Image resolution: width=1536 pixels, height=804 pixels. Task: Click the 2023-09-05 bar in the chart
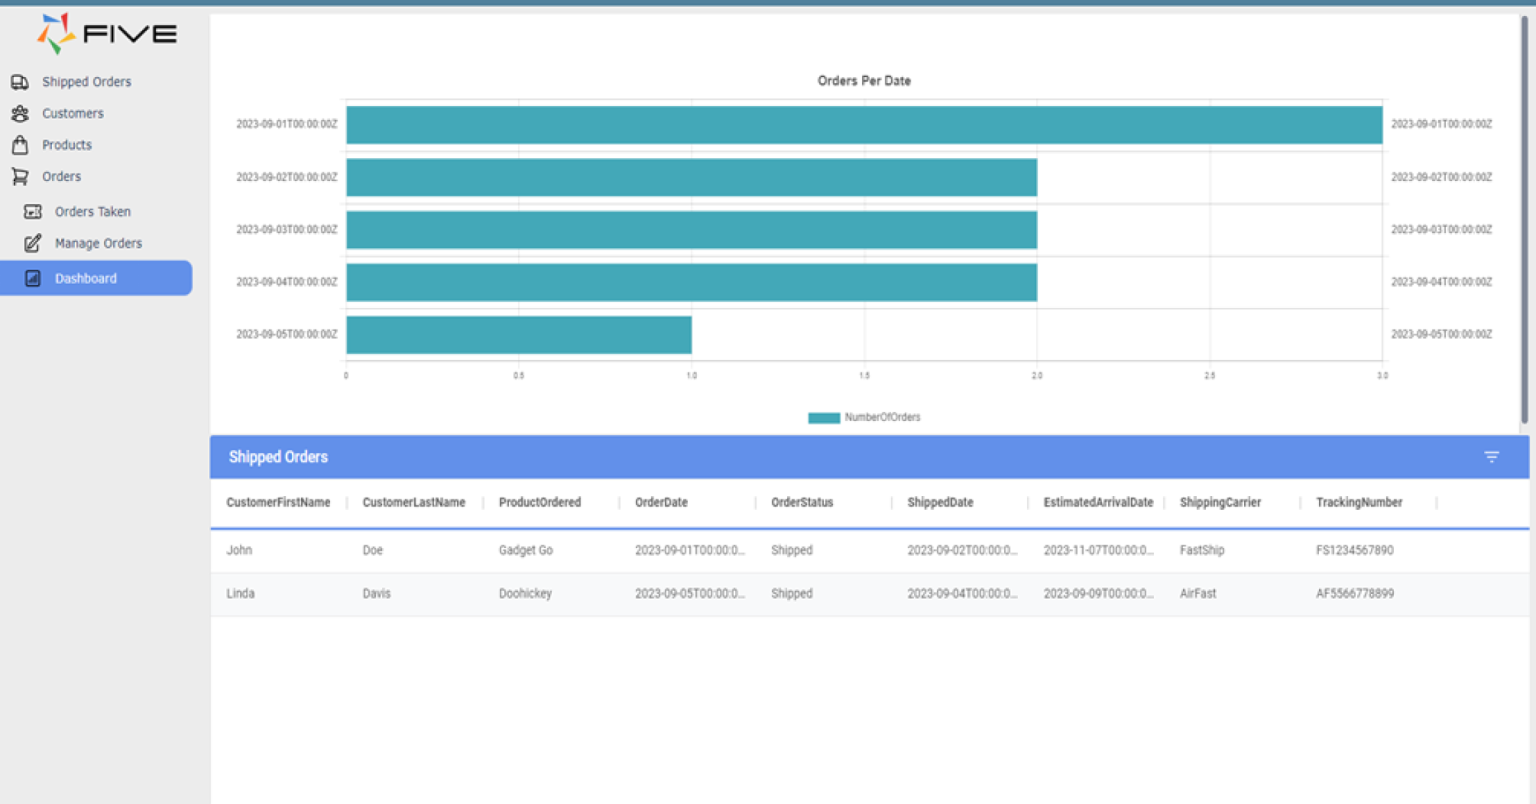518,334
